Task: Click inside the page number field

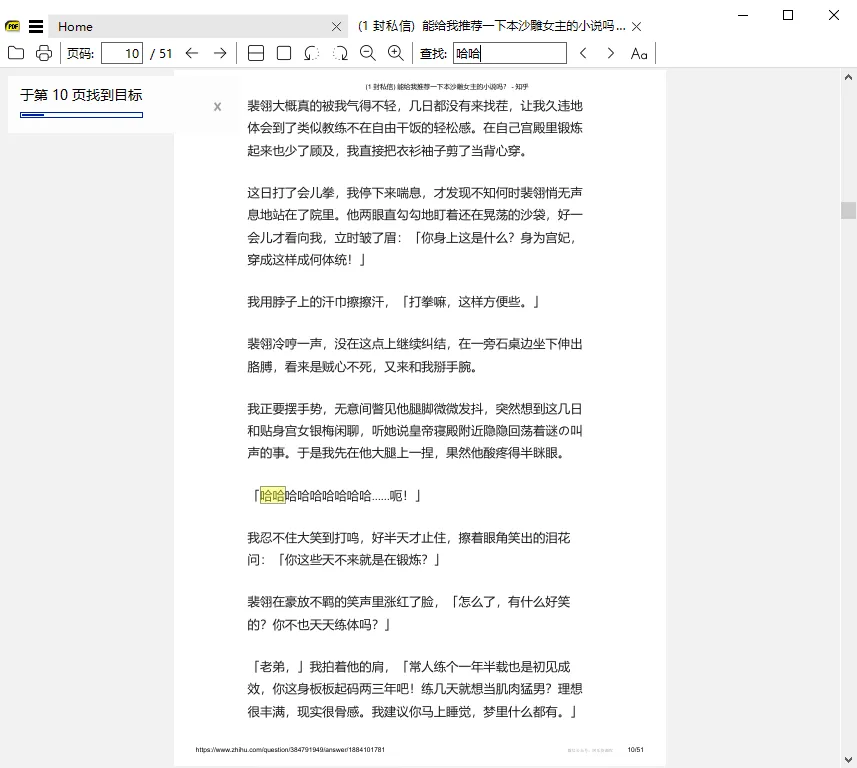Action: 124,53
